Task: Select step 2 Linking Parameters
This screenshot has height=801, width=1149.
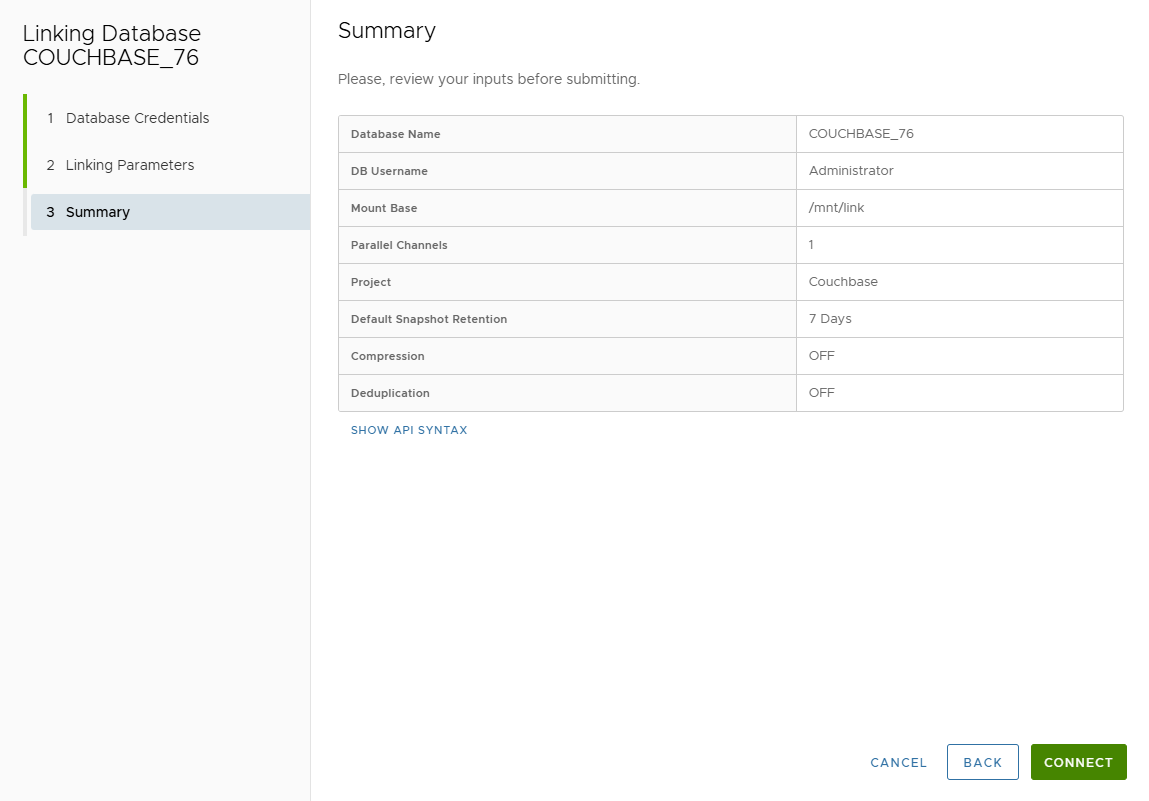Action: [x=131, y=165]
